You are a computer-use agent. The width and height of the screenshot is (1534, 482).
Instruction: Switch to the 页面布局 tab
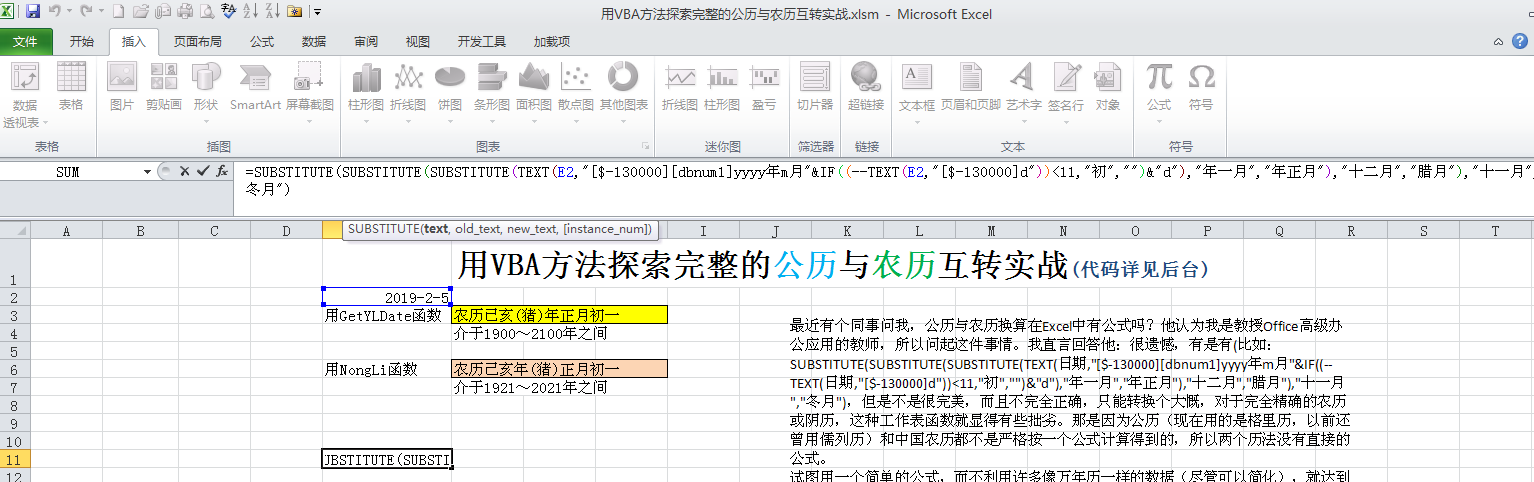tap(198, 41)
